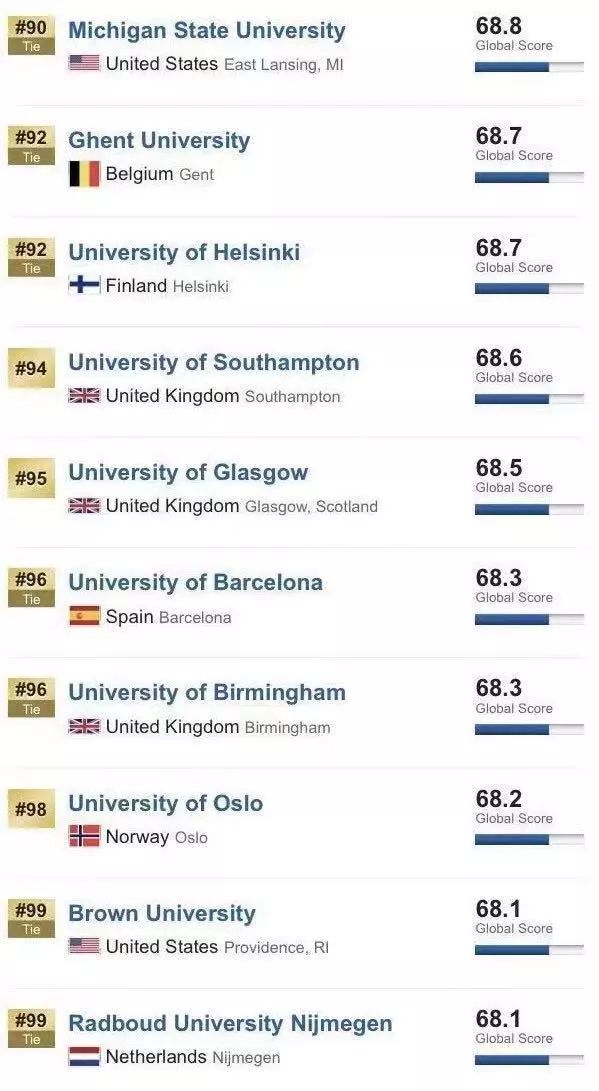Image resolution: width=599 pixels, height=1091 pixels.
Task: Click the Finland flag icon
Action: tap(84, 285)
